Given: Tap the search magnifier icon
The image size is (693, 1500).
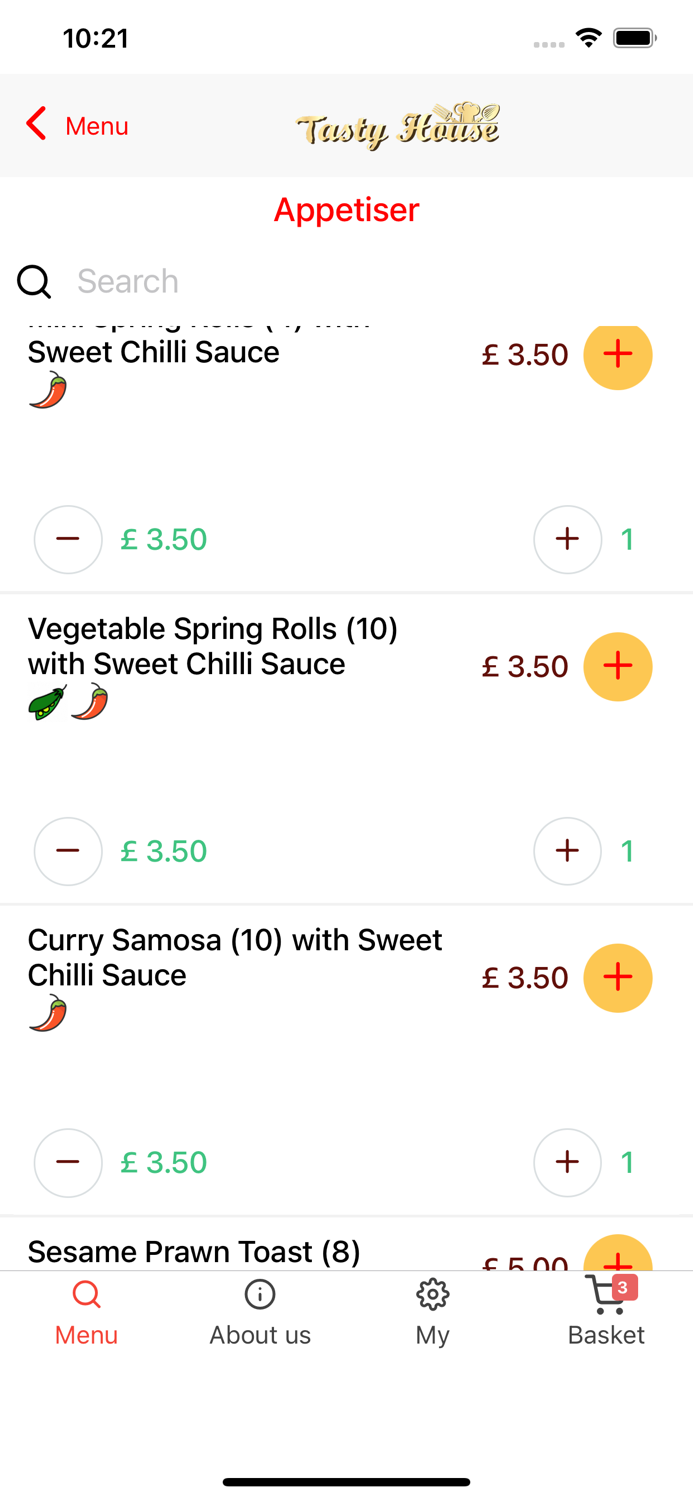Looking at the screenshot, I should pyautogui.click(x=34, y=282).
